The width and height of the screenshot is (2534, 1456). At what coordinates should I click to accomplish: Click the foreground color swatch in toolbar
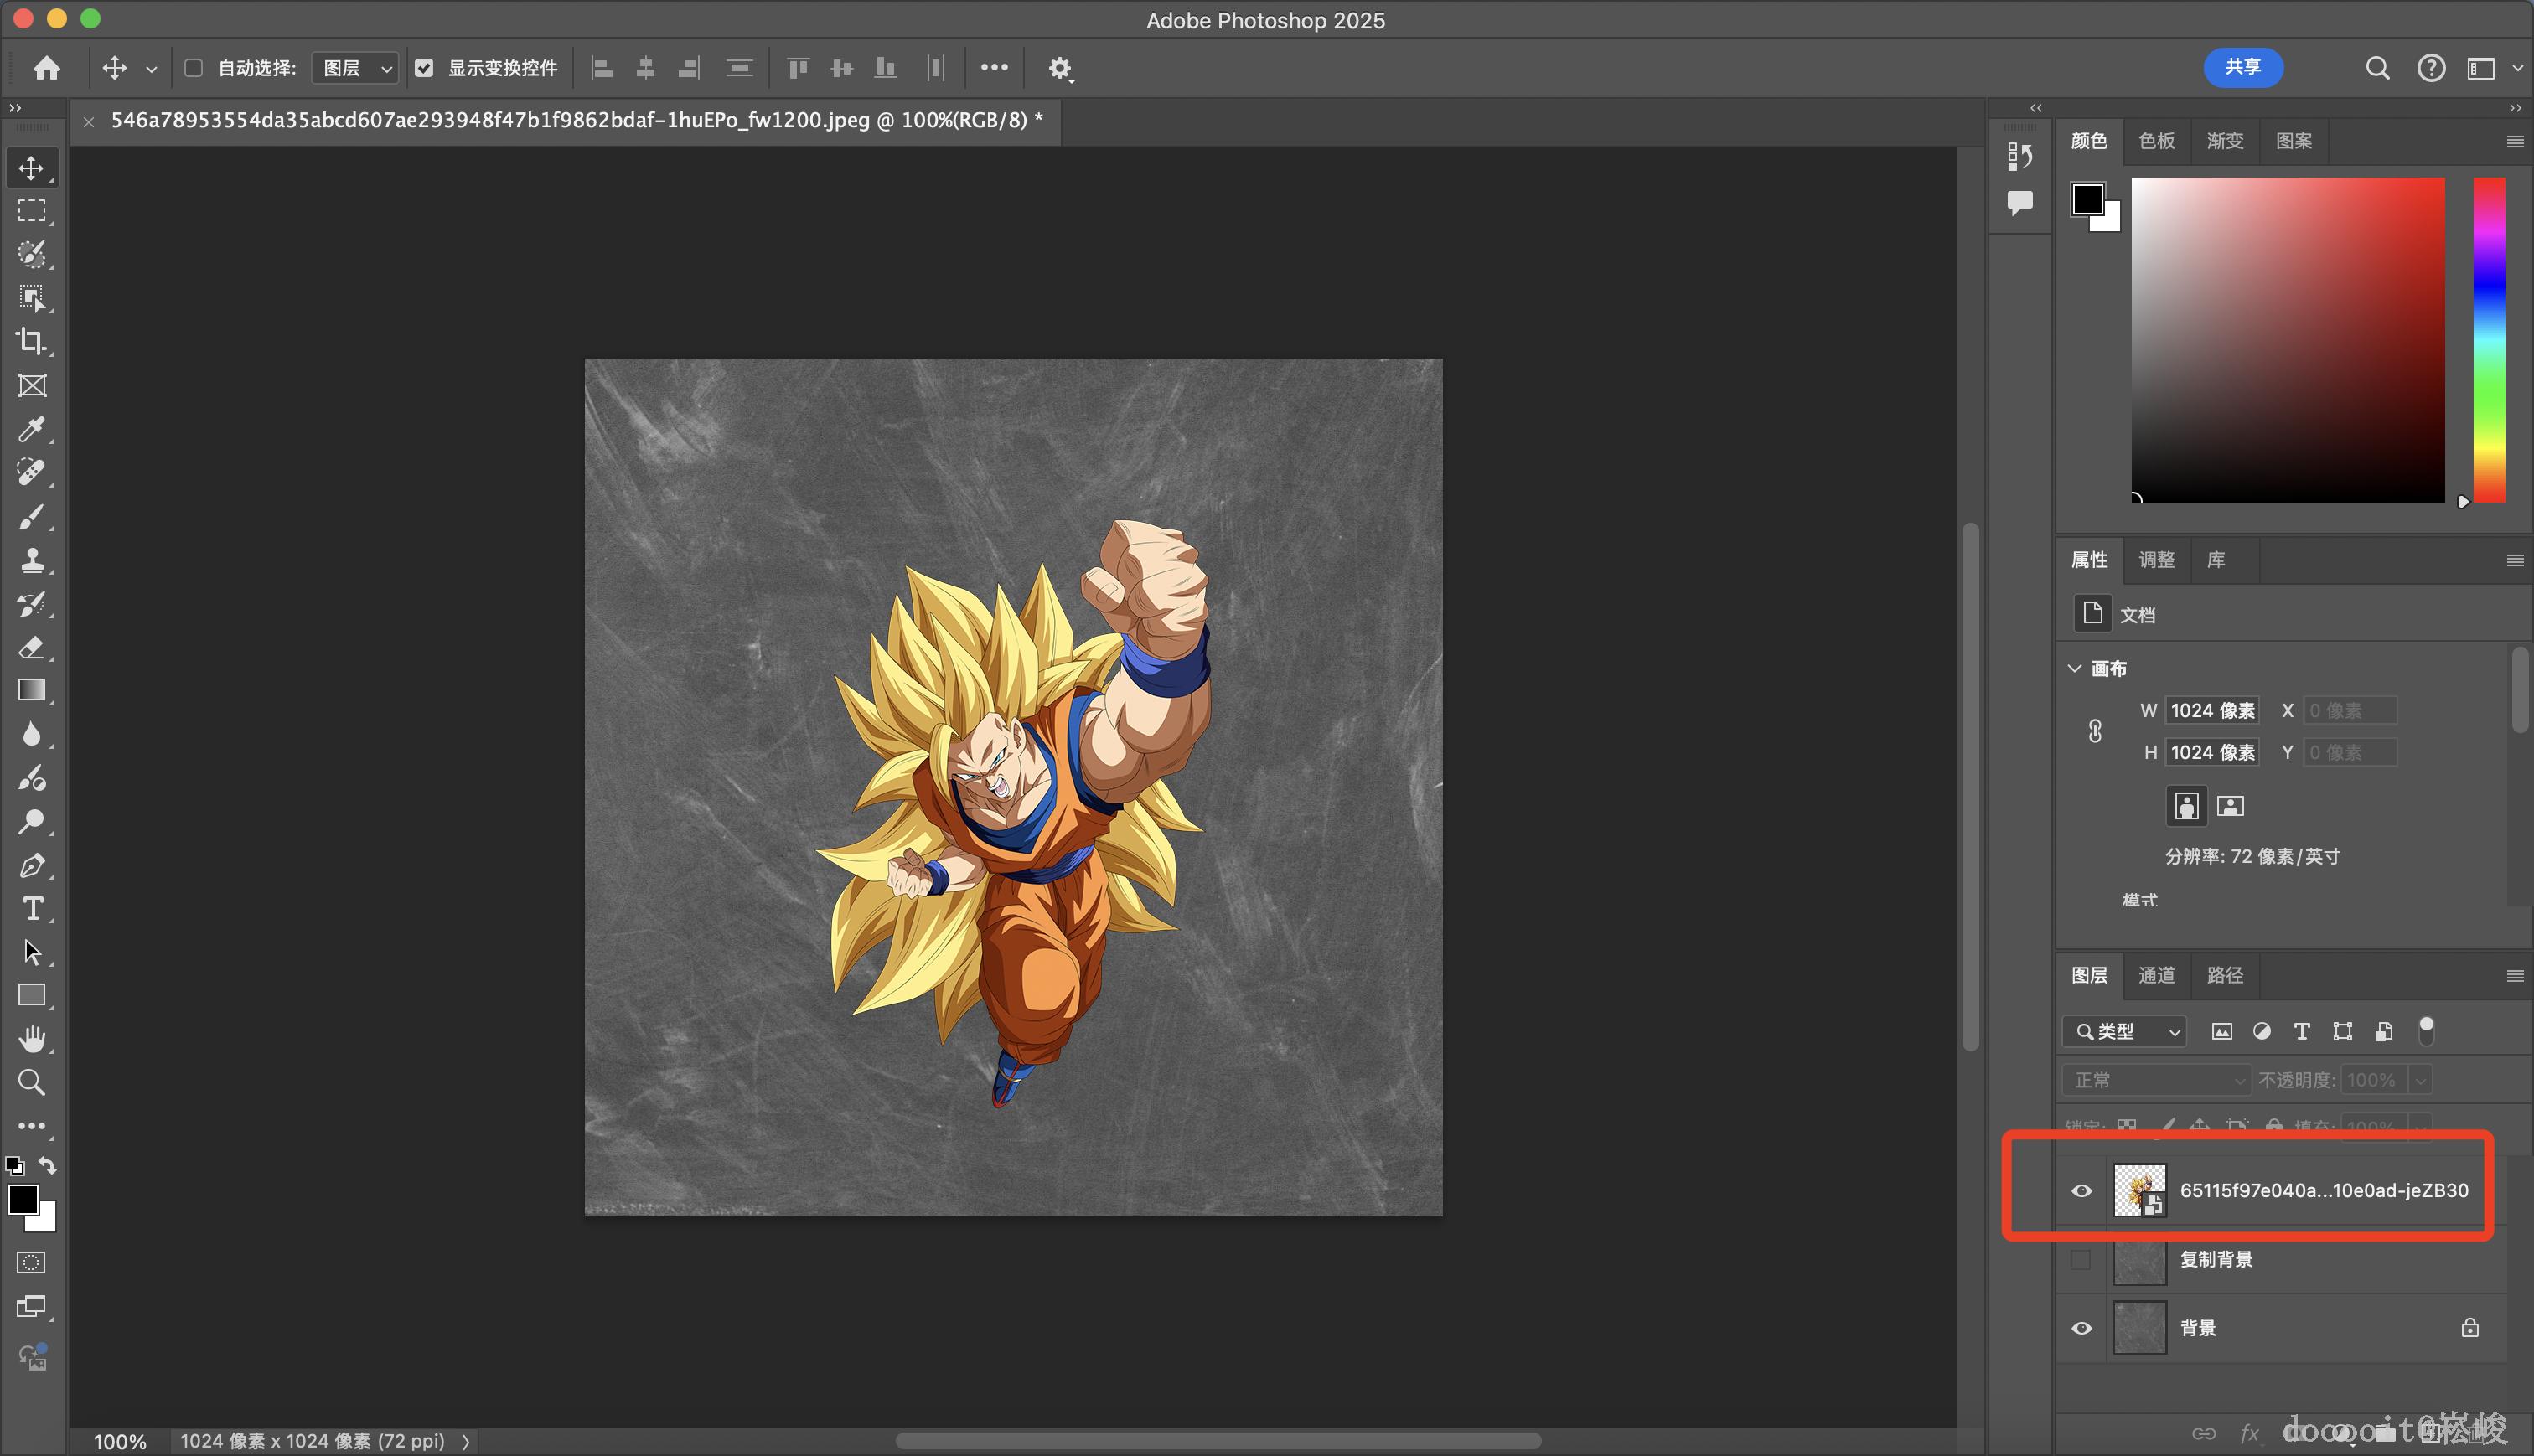coord(22,1199)
